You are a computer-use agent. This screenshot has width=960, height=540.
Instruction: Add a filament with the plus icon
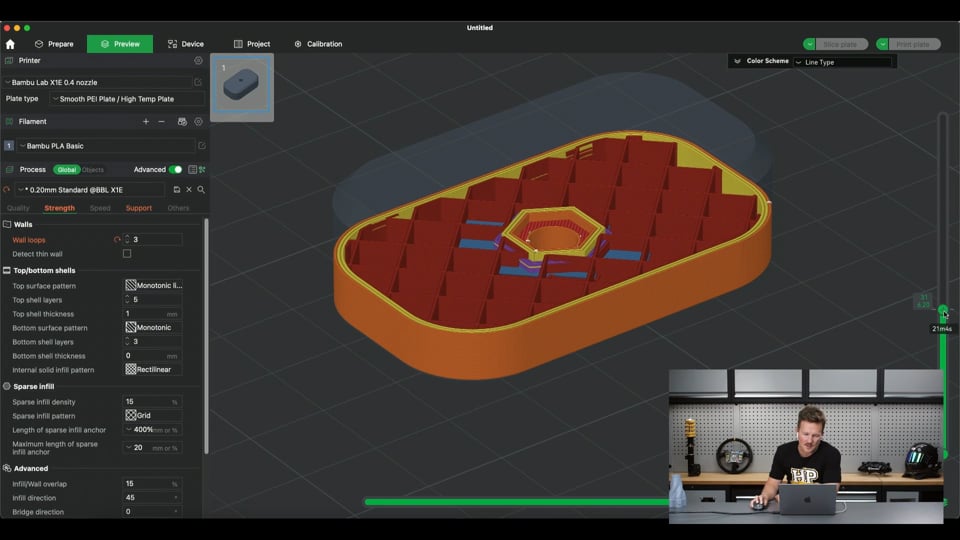146,122
